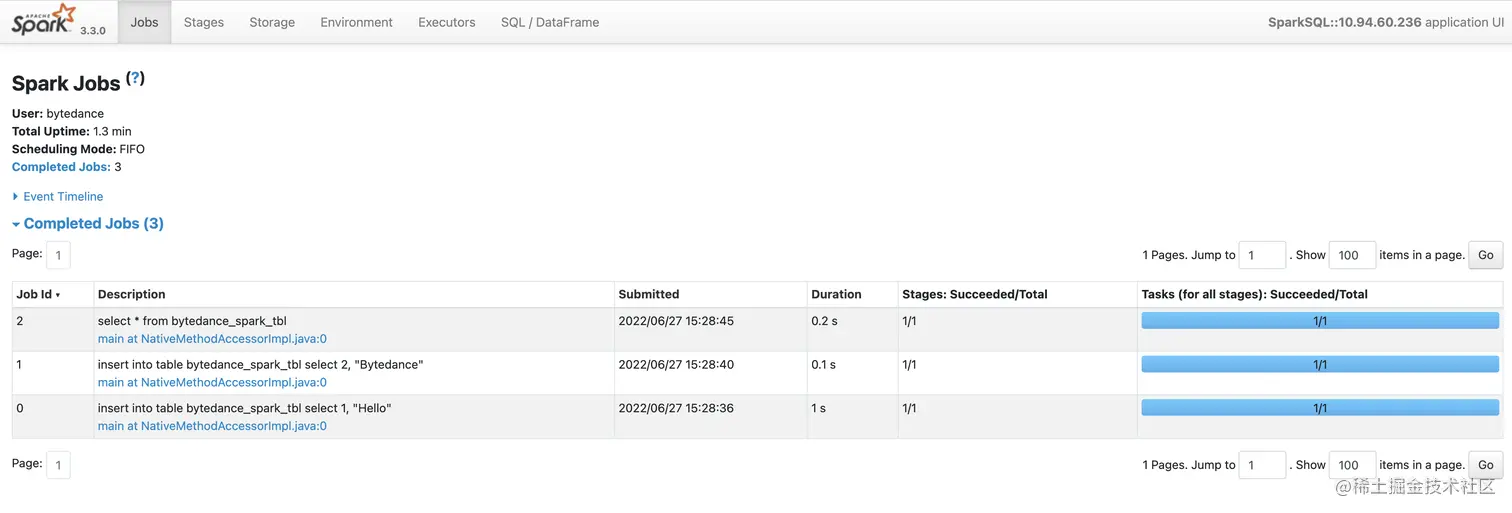The height and width of the screenshot is (513, 1512).
Task: Open job 2 main at NativeMethodAccessorImpl link
Action: [212, 339]
